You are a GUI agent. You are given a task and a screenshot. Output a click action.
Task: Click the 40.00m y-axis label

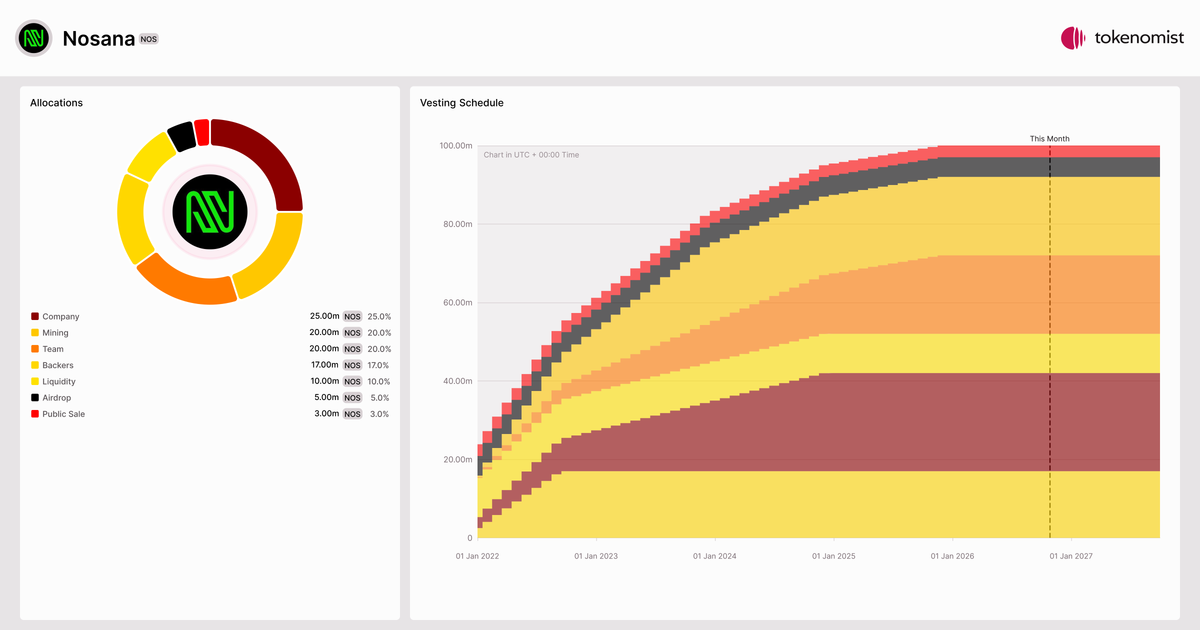click(458, 381)
